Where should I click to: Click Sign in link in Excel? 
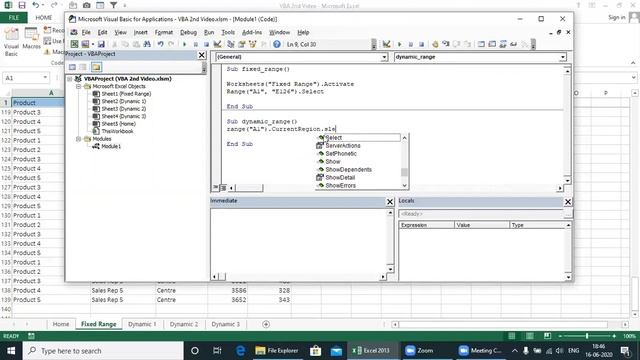pyautogui.click(x=616, y=17)
